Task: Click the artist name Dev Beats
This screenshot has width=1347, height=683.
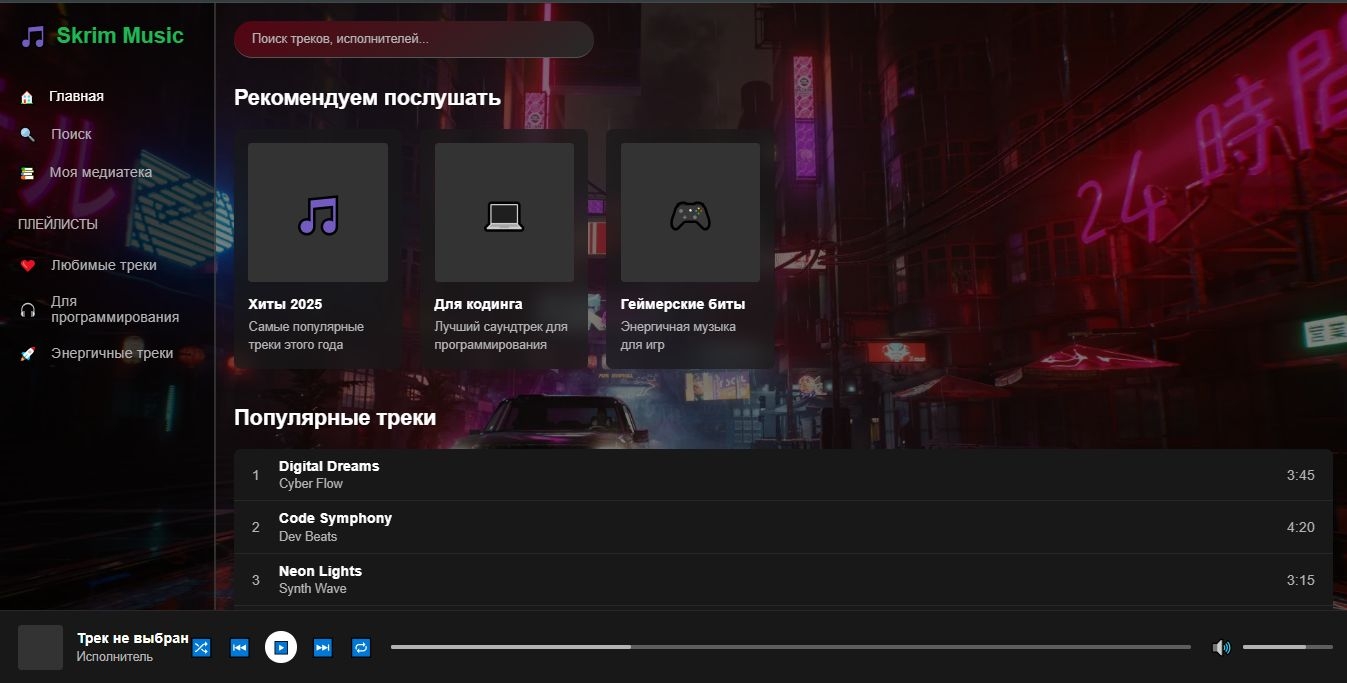Action: tap(308, 537)
